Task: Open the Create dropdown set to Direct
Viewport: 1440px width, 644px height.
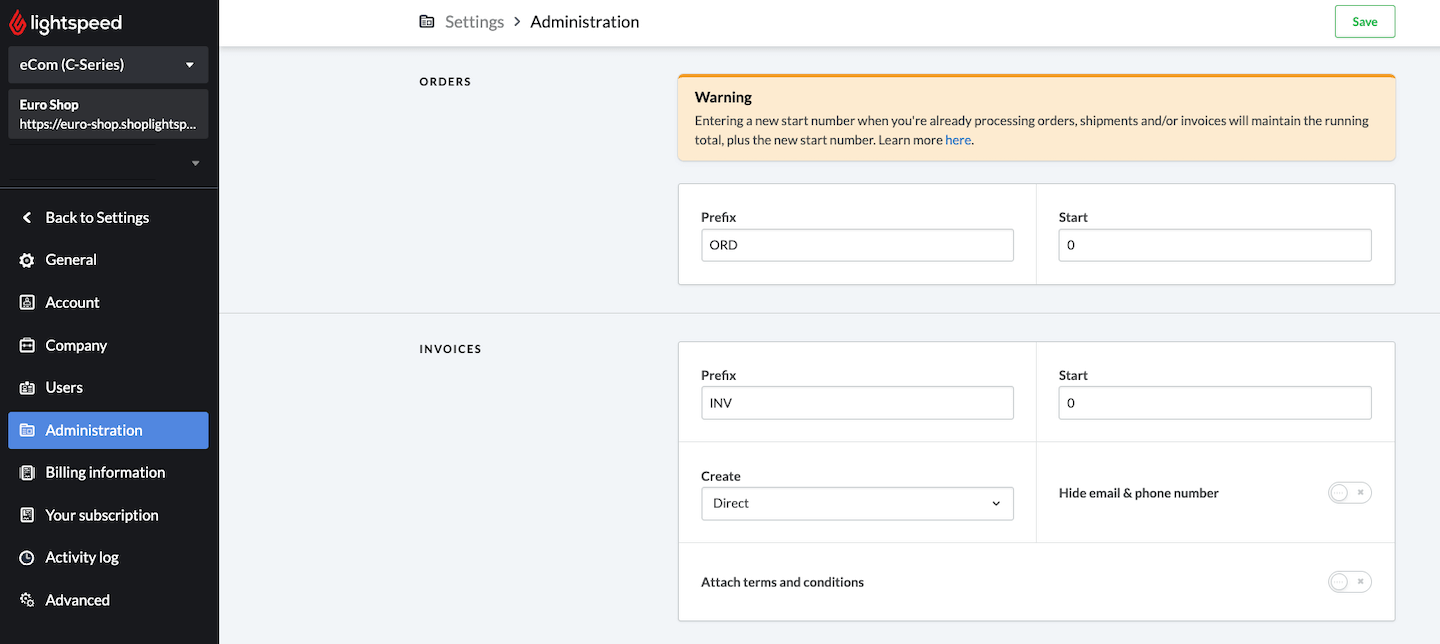Action: pos(857,503)
